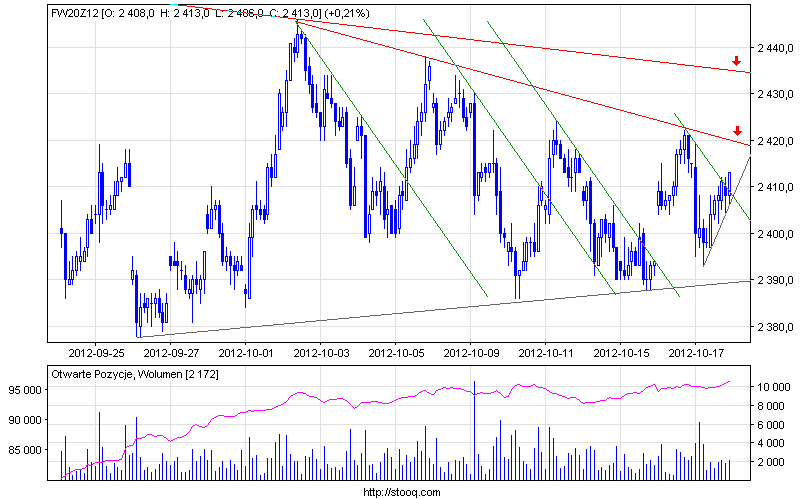Click the 2 000 volume axis label
Screen dimensions: 800x500
[771, 462]
